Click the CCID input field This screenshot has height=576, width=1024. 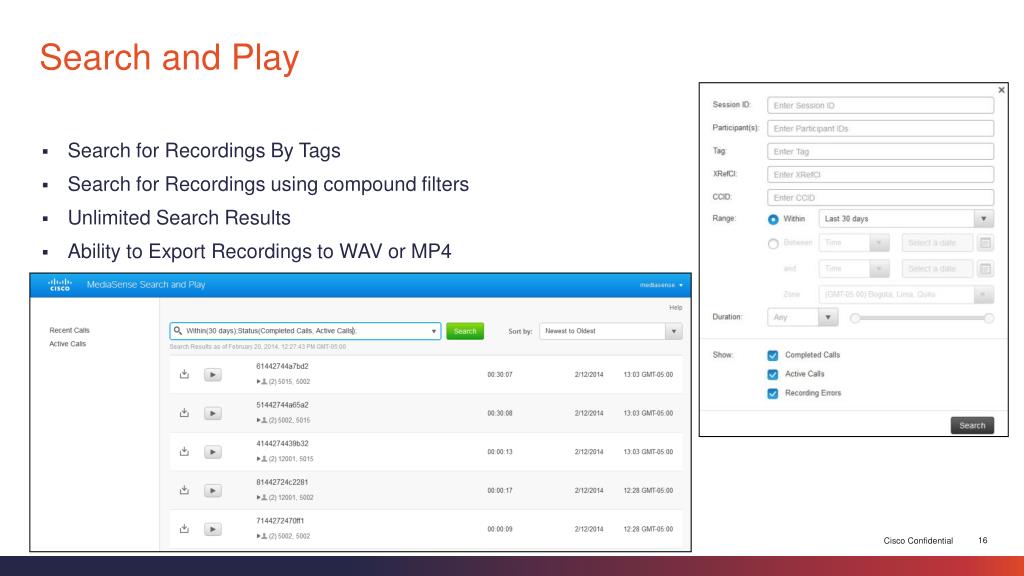880,197
